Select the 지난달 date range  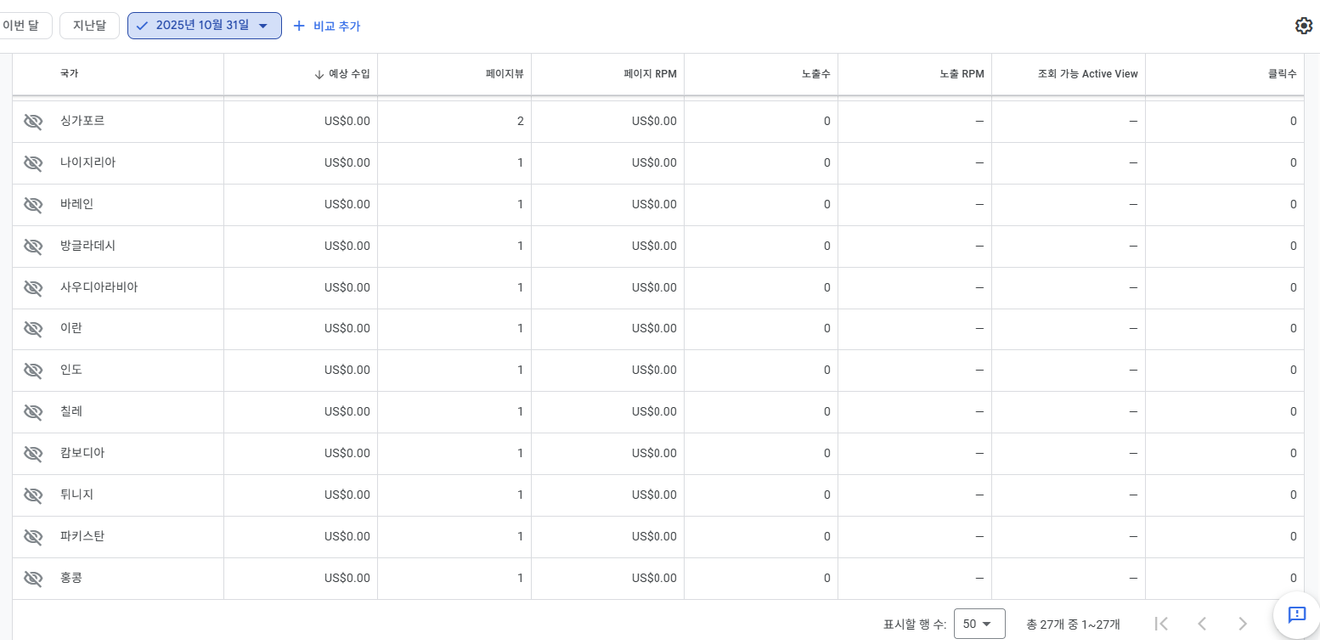pos(89,26)
